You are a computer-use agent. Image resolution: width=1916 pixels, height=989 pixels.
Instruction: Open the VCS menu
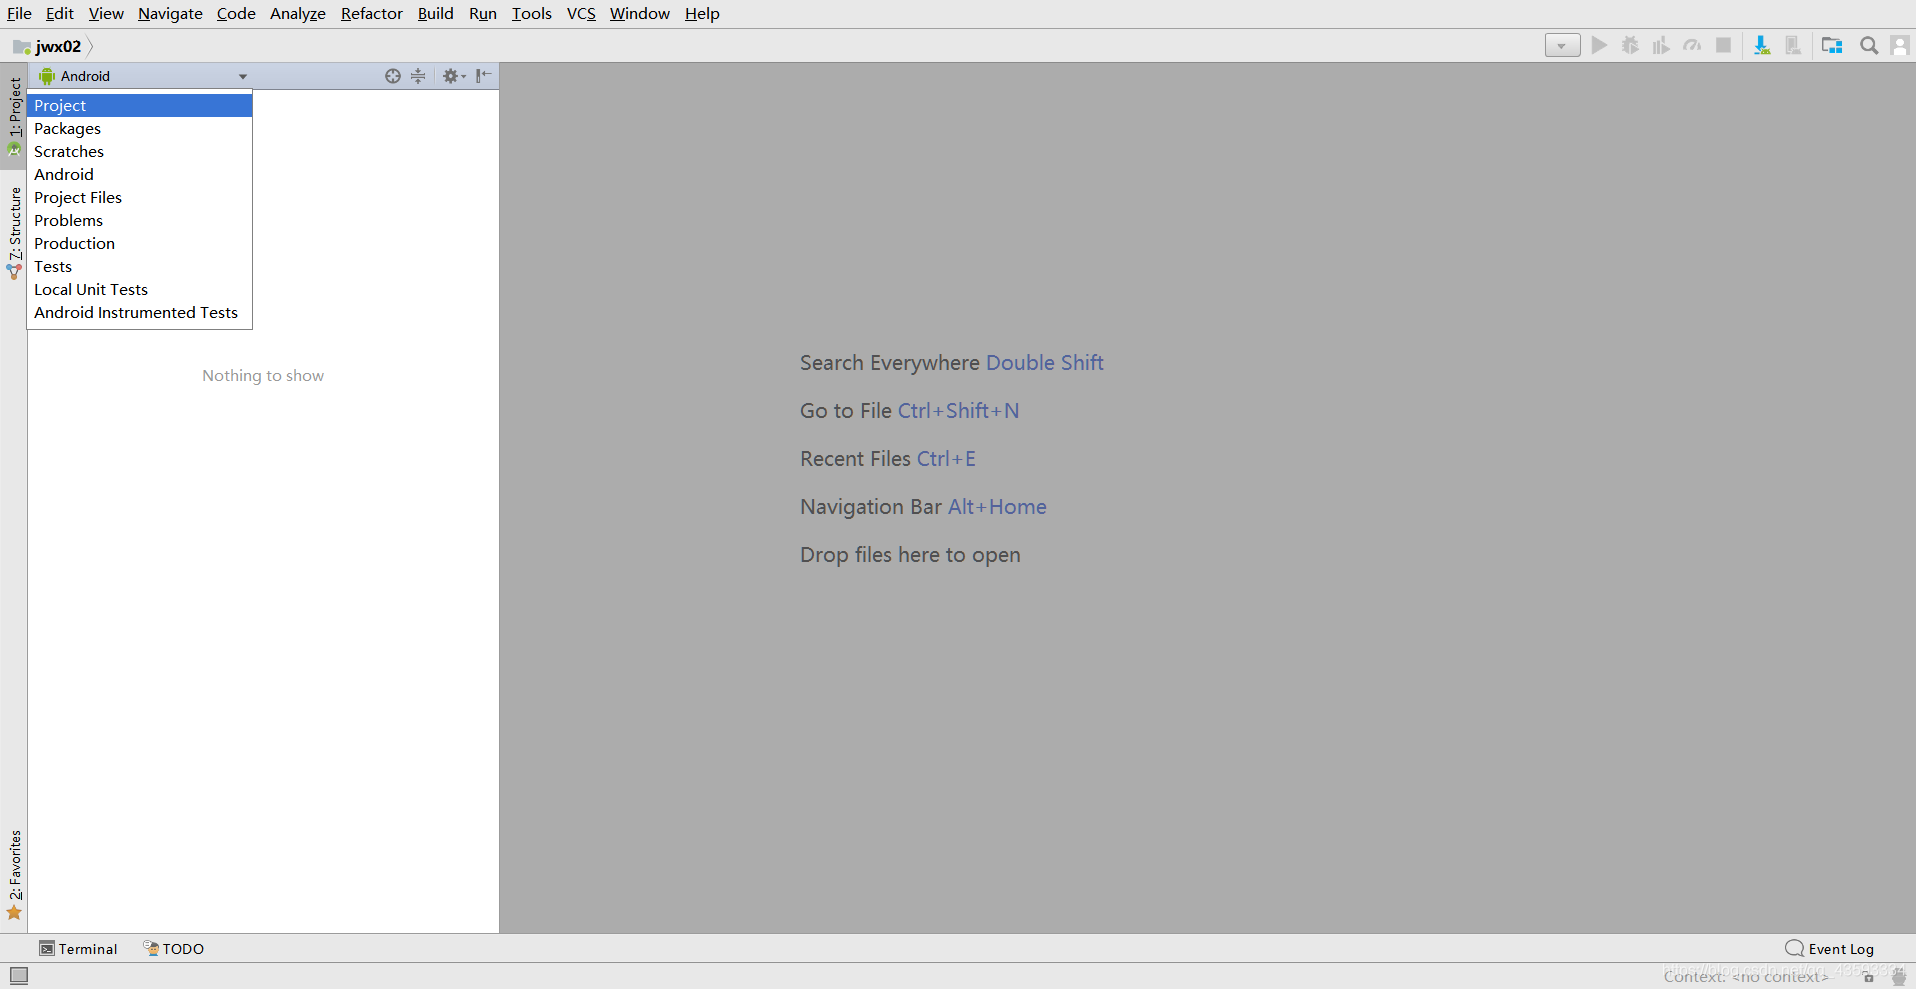tap(581, 13)
